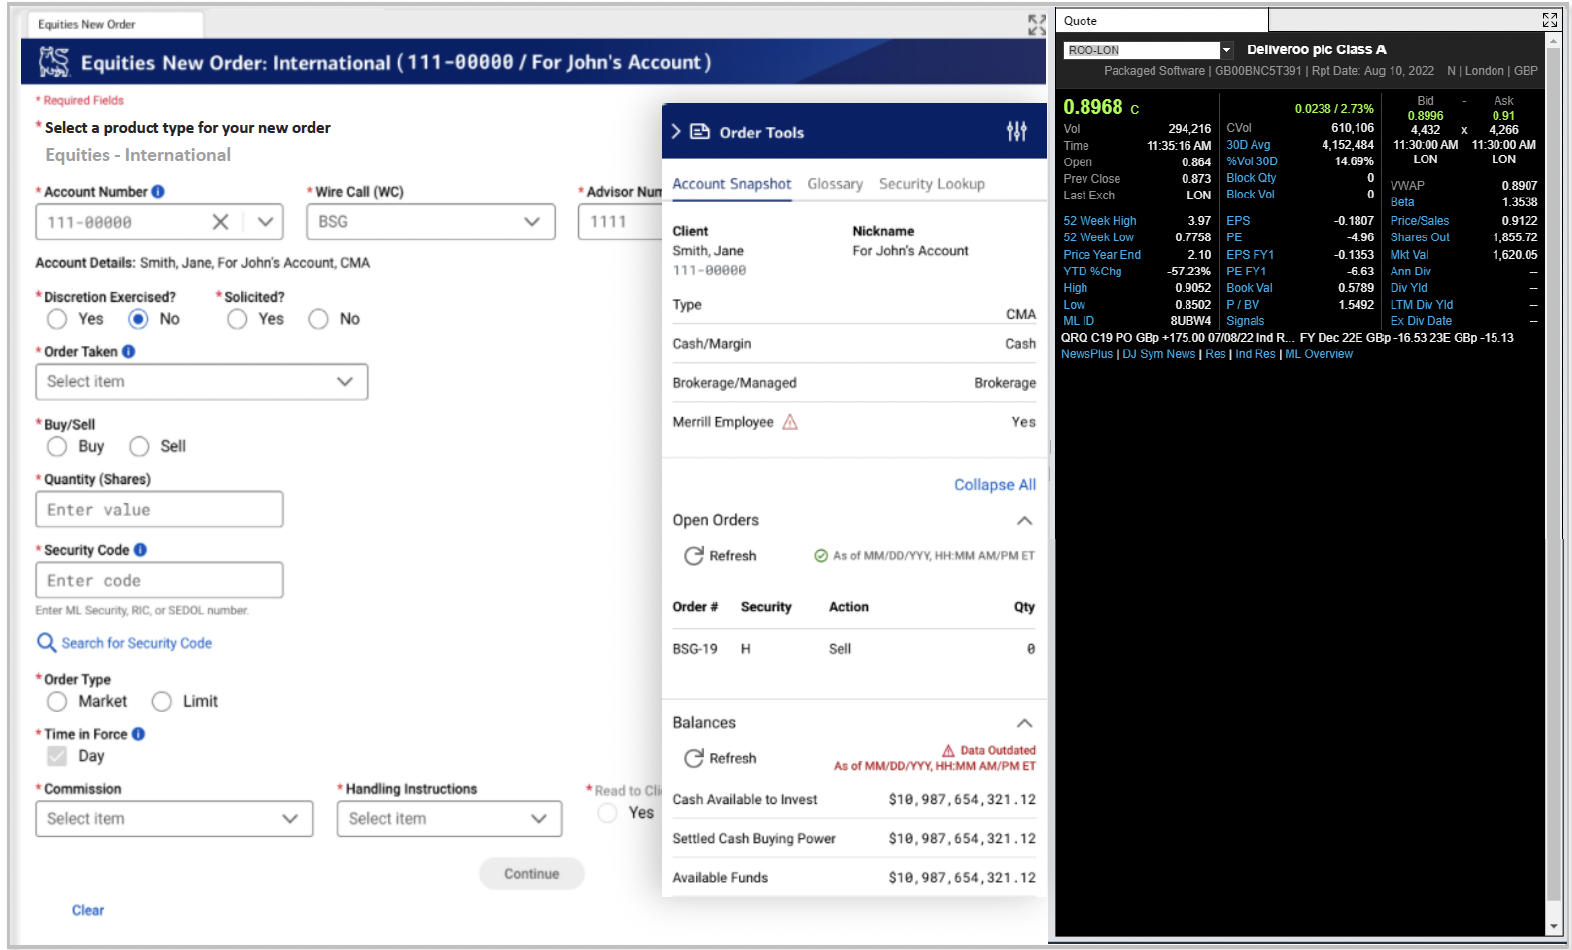Collapse the Balances section chevron
Screen dimensions: 1572x950
[x=1024, y=723]
